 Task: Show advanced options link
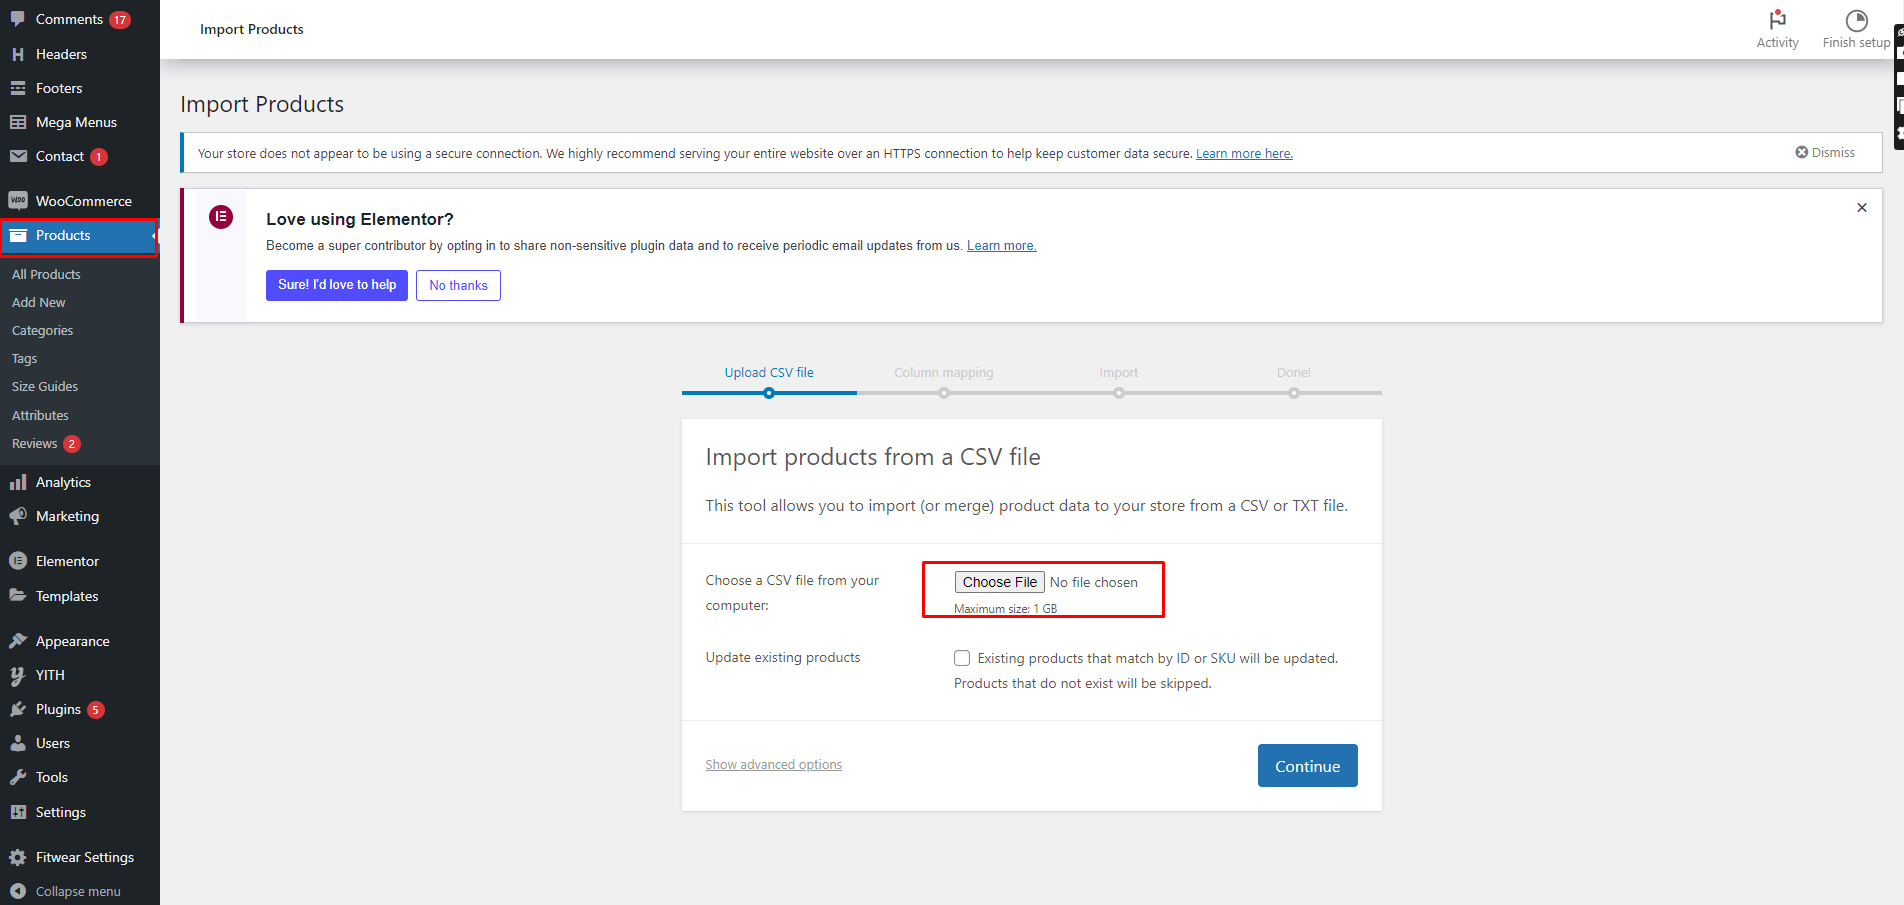click(774, 764)
